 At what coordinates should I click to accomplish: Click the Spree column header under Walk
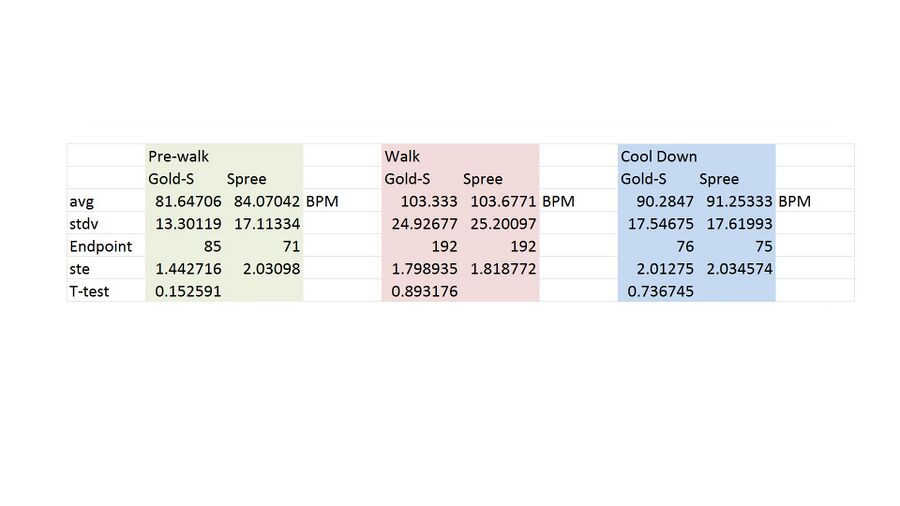click(483, 179)
